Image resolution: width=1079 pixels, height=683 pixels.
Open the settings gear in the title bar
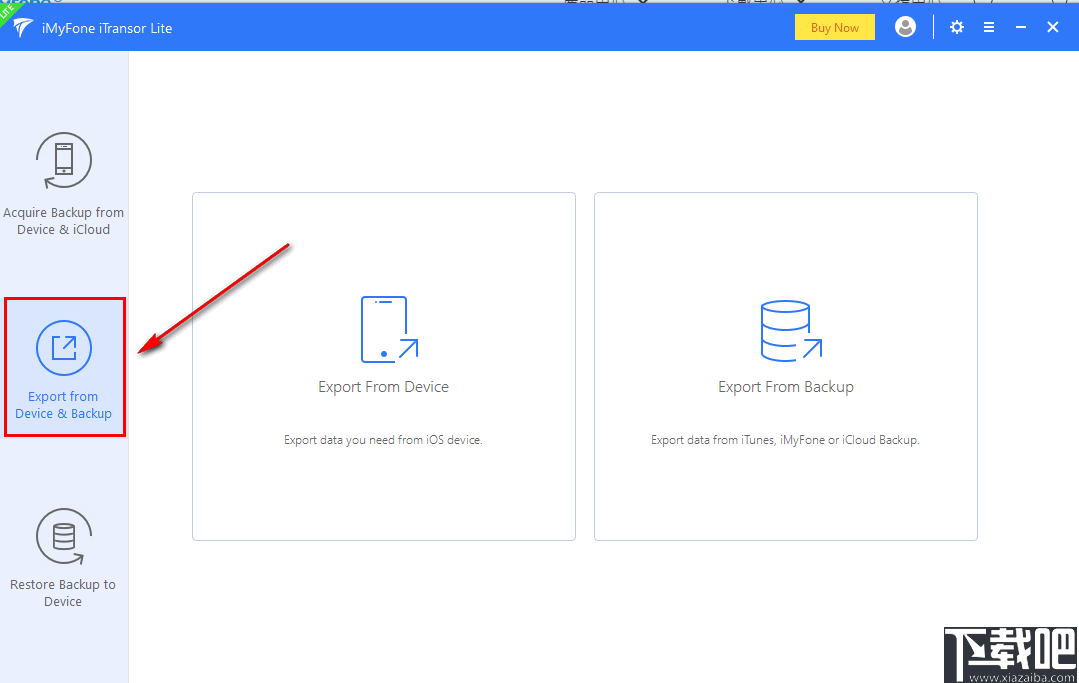click(956, 27)
